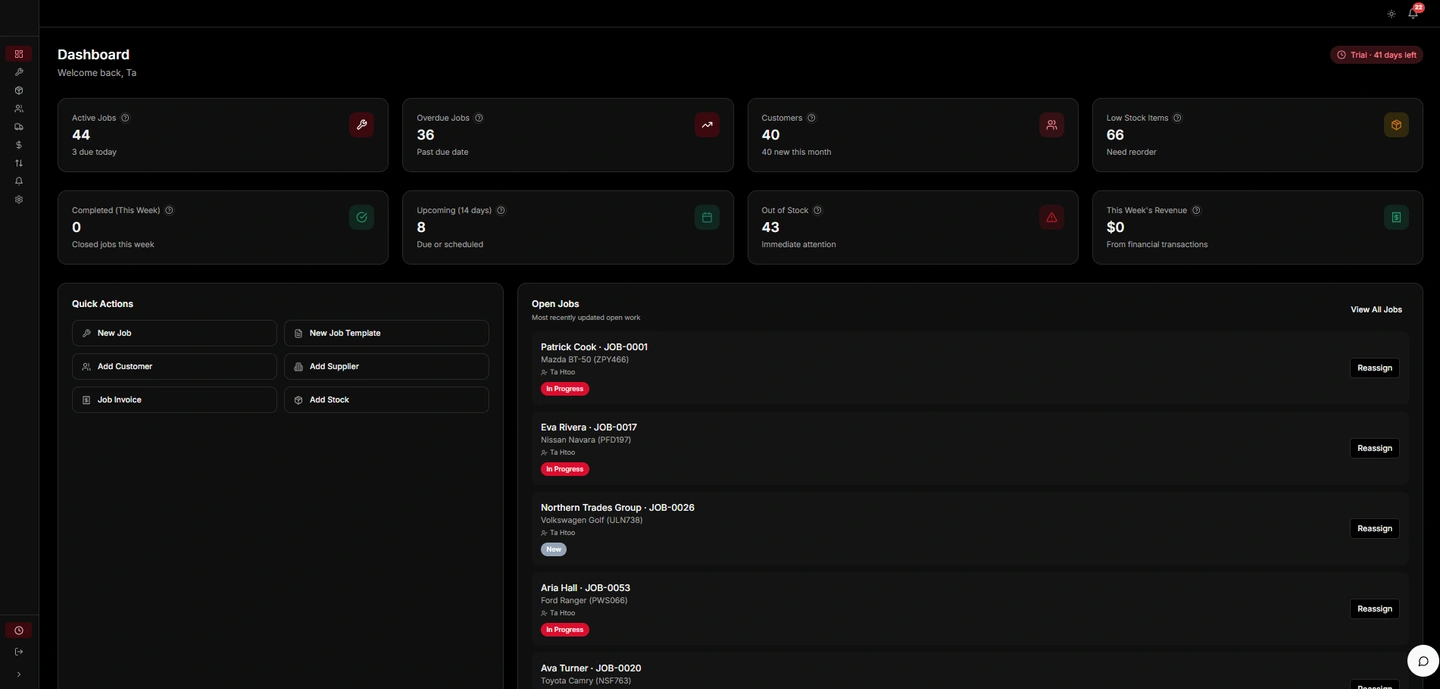1440x689 pixels.
Task: Toggle the light/dark theme sun icon
Action: tap(1391, 14)
